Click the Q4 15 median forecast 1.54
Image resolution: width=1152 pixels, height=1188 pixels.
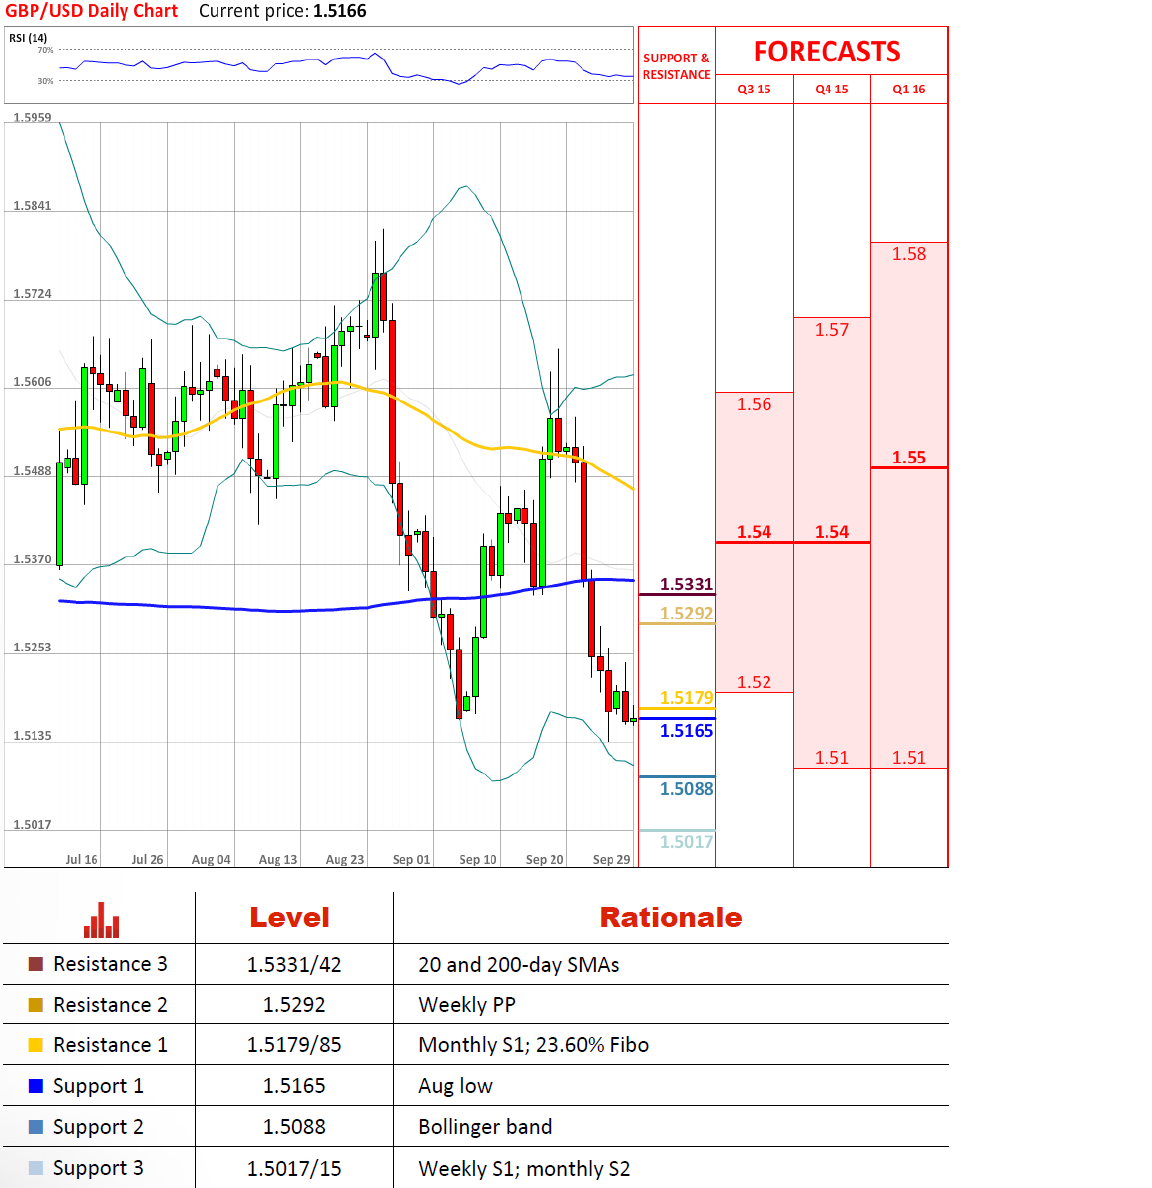(831, 532)
